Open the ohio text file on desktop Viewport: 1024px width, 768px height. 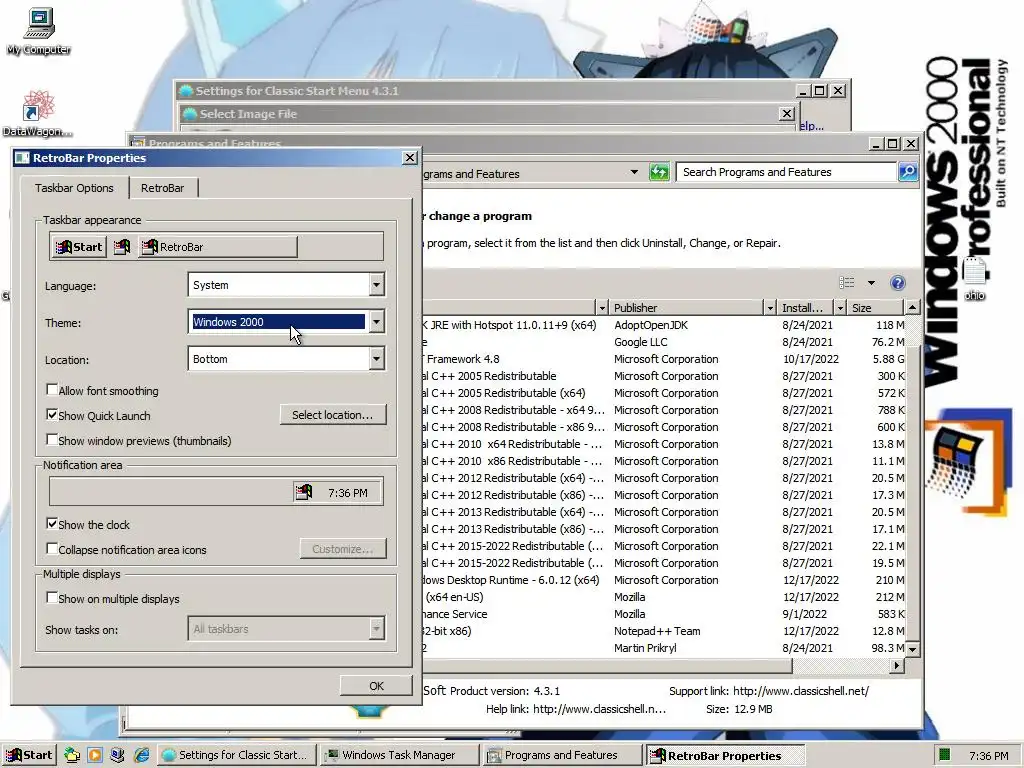[974, 279]
